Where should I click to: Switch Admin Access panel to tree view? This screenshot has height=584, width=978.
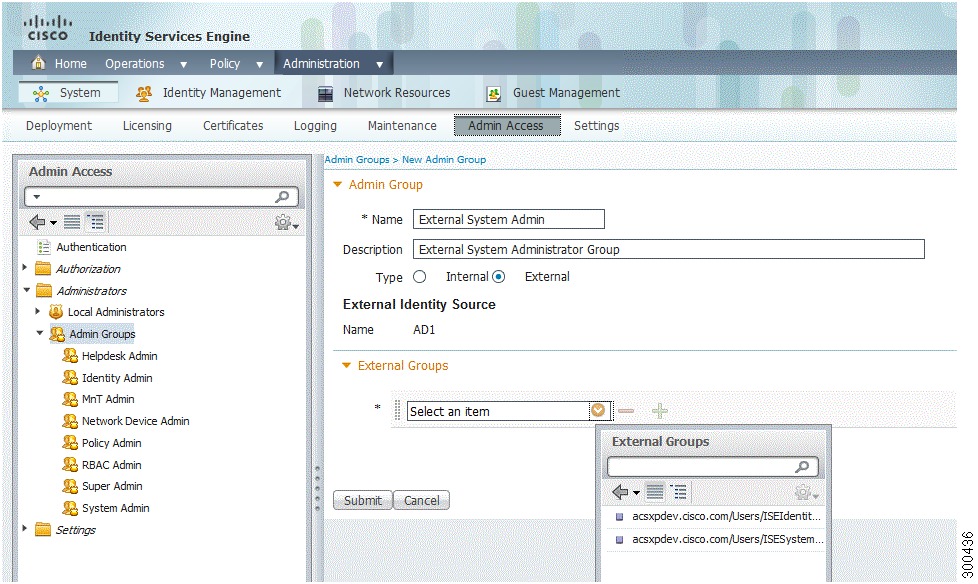click(x=95, y=221)
